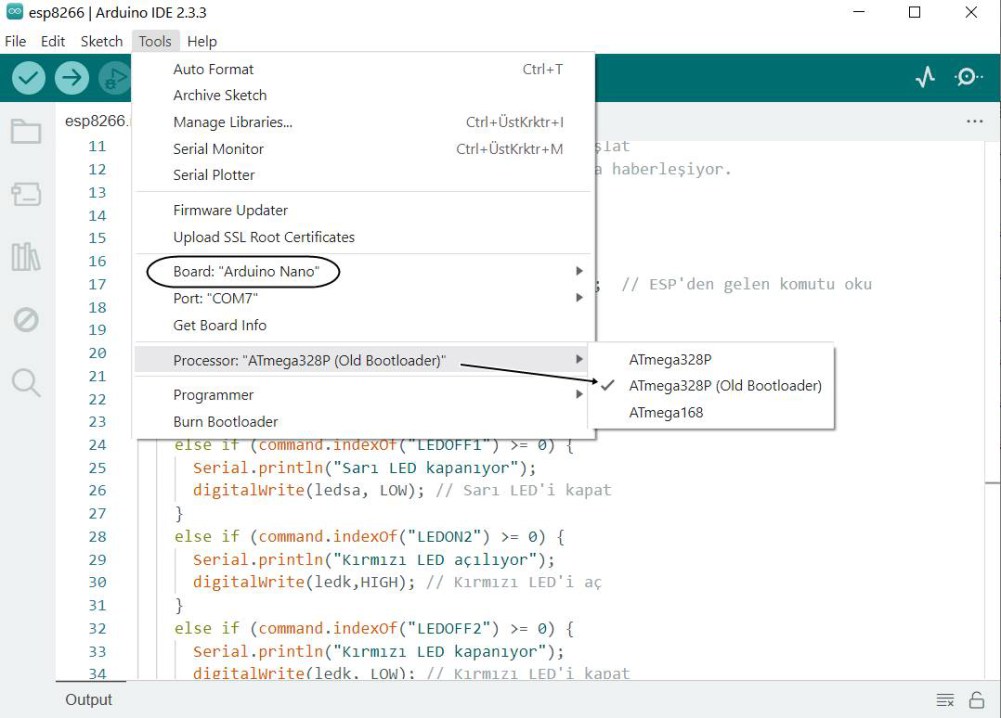Click Burn Bootloader menu entry
The width and height of the screenshot is (1001, 718).
tap(365, 422)
